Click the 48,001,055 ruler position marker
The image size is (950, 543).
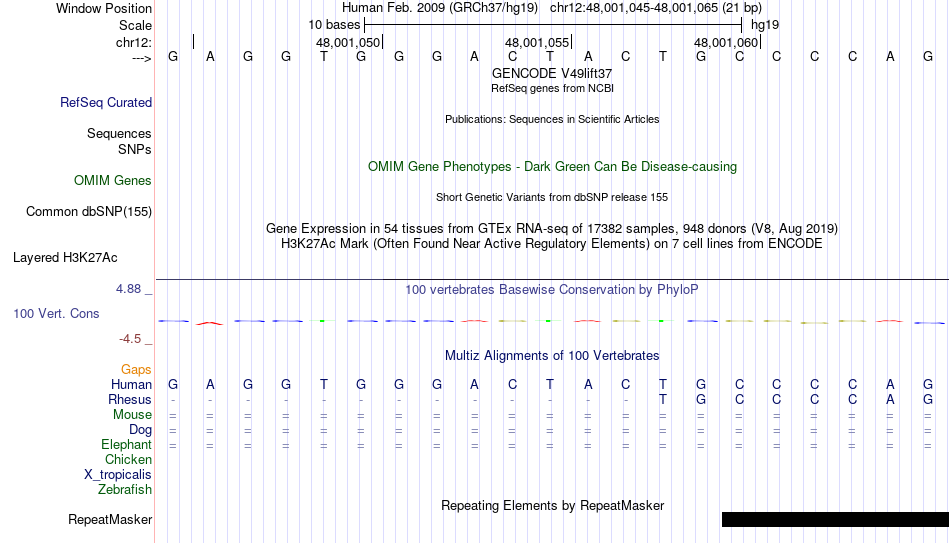[538, 42]
